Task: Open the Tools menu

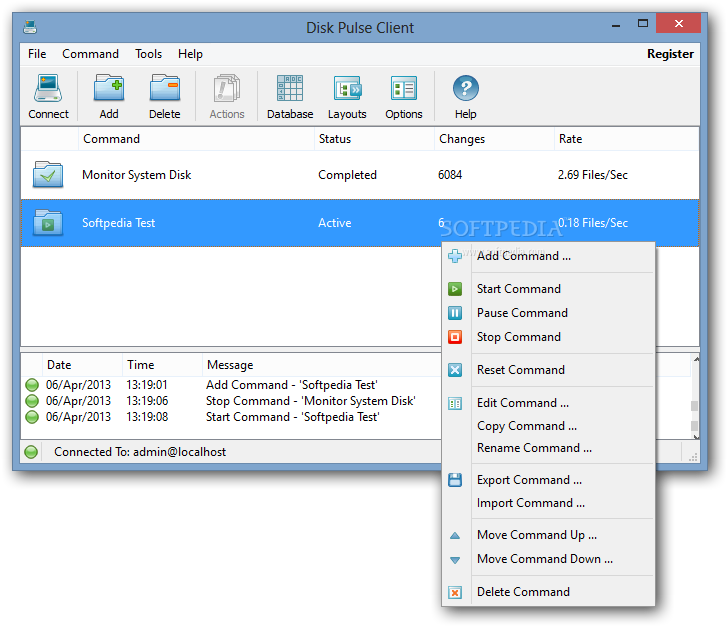Action: pos(149,54)
